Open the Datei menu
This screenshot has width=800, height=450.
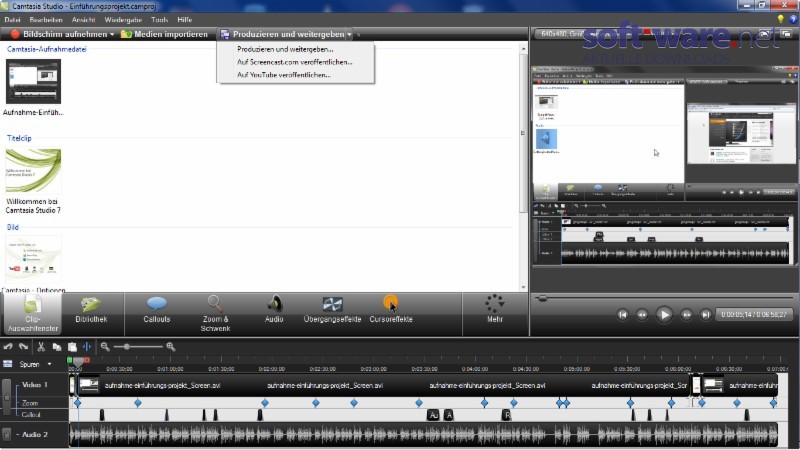coord(12,20)
